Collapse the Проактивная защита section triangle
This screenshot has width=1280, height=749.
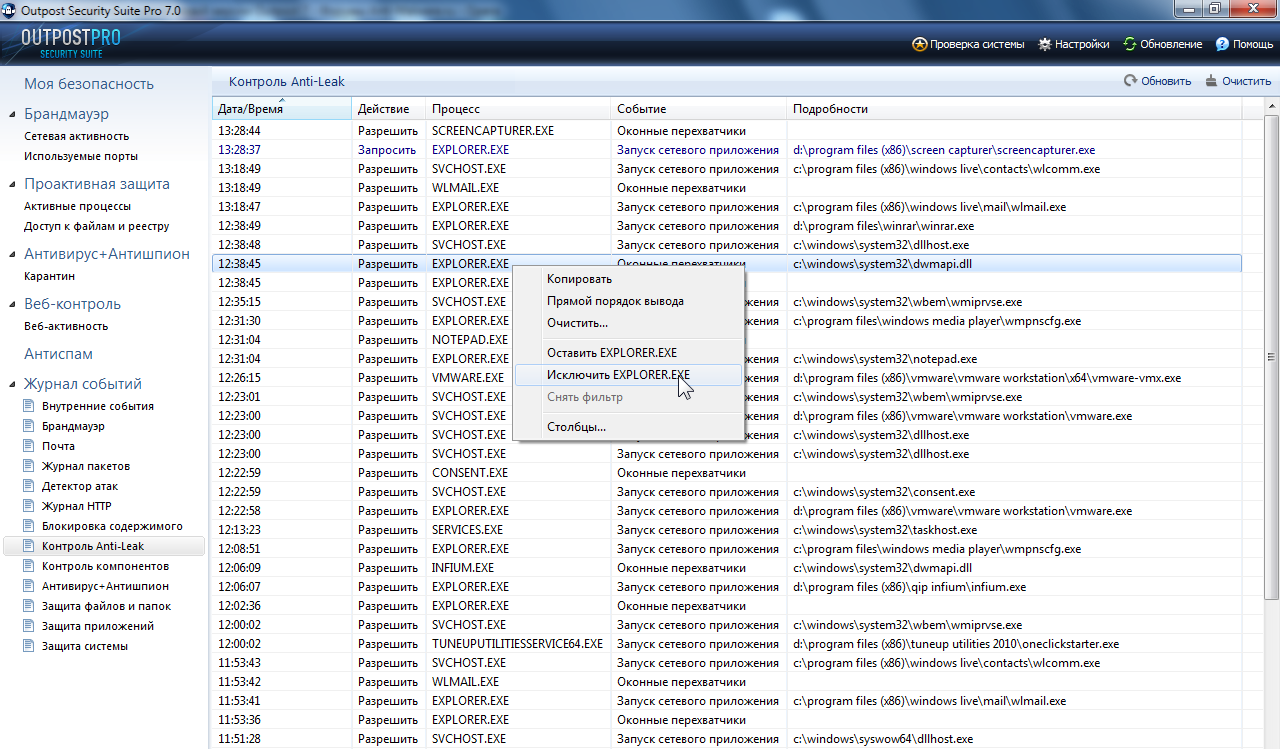click(x=13, y=185)
